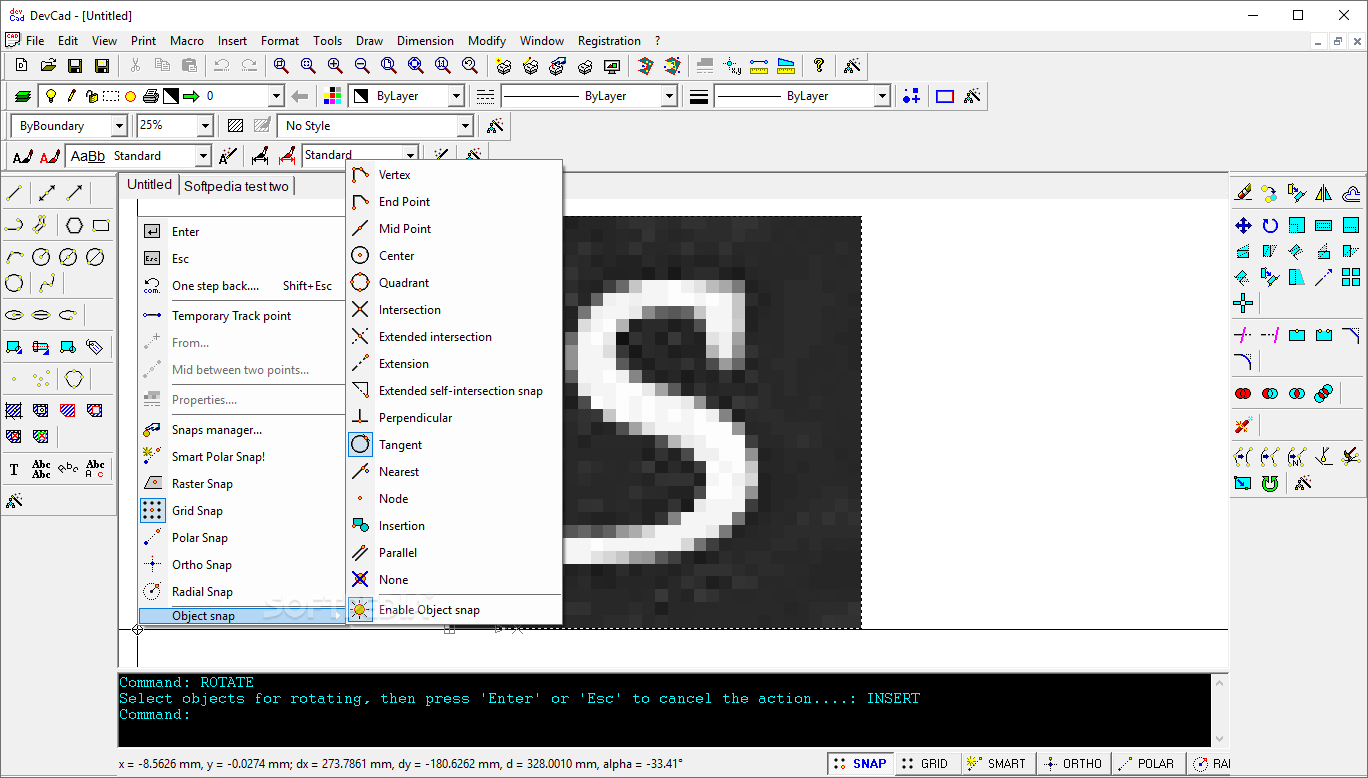The height and width of the screenshot is (778, 1368).
Task: Select the Move four-arrow tool
Action: (x=1243, y=225)
